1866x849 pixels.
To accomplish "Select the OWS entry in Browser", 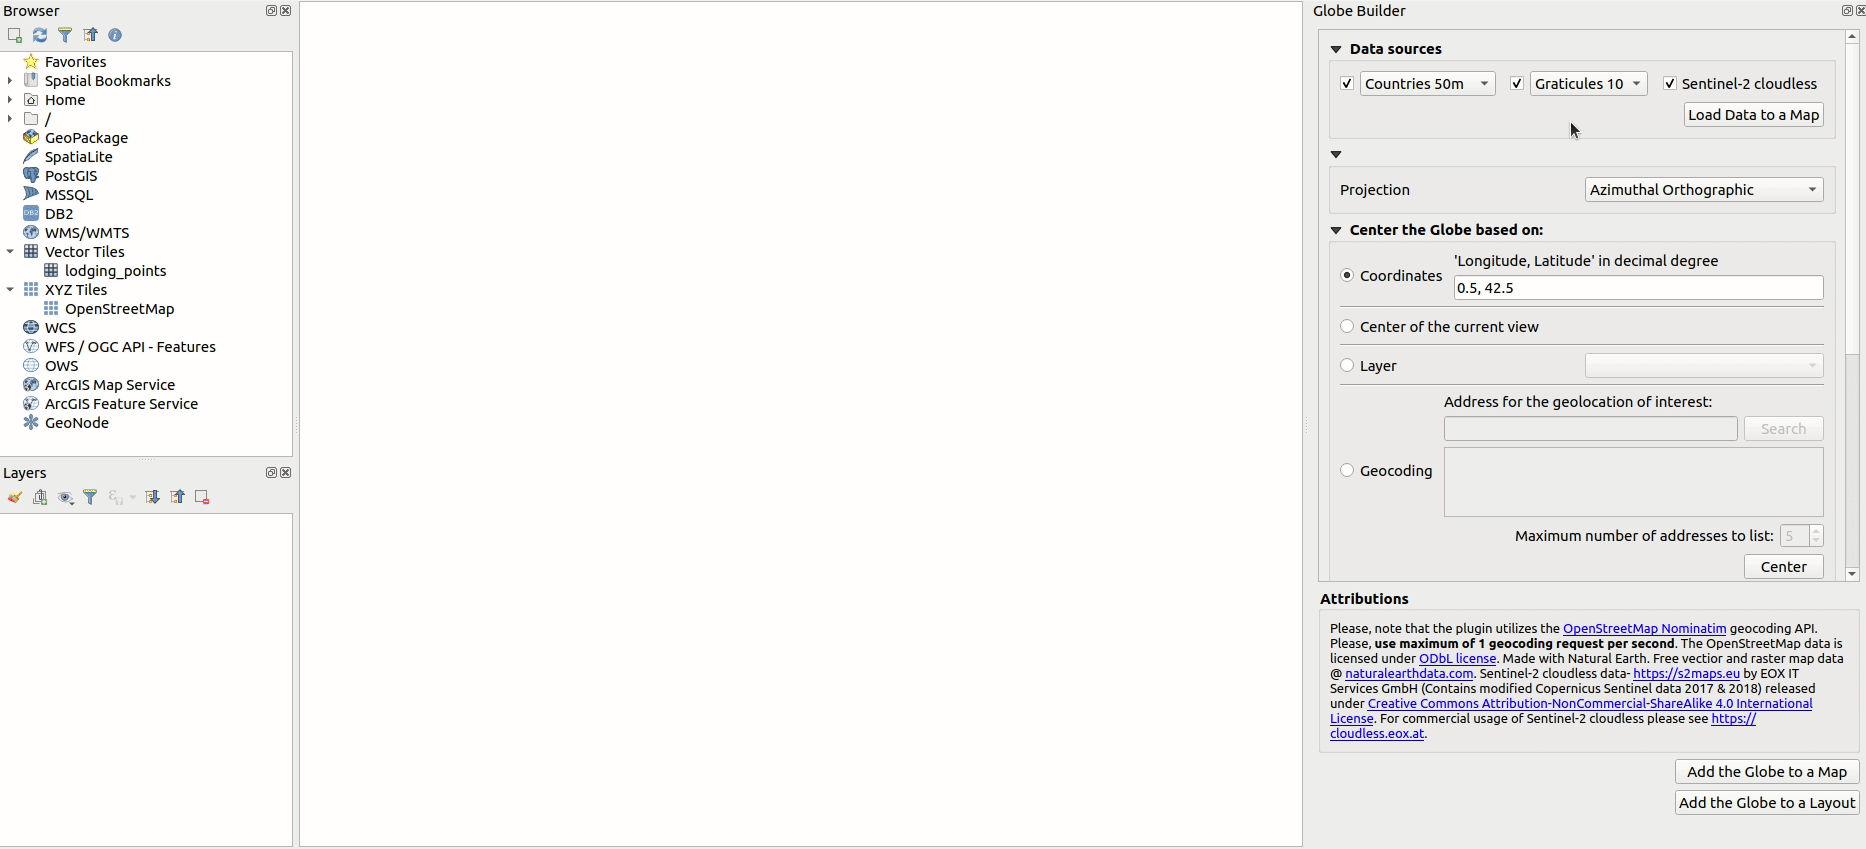I will tap(61, 366).
